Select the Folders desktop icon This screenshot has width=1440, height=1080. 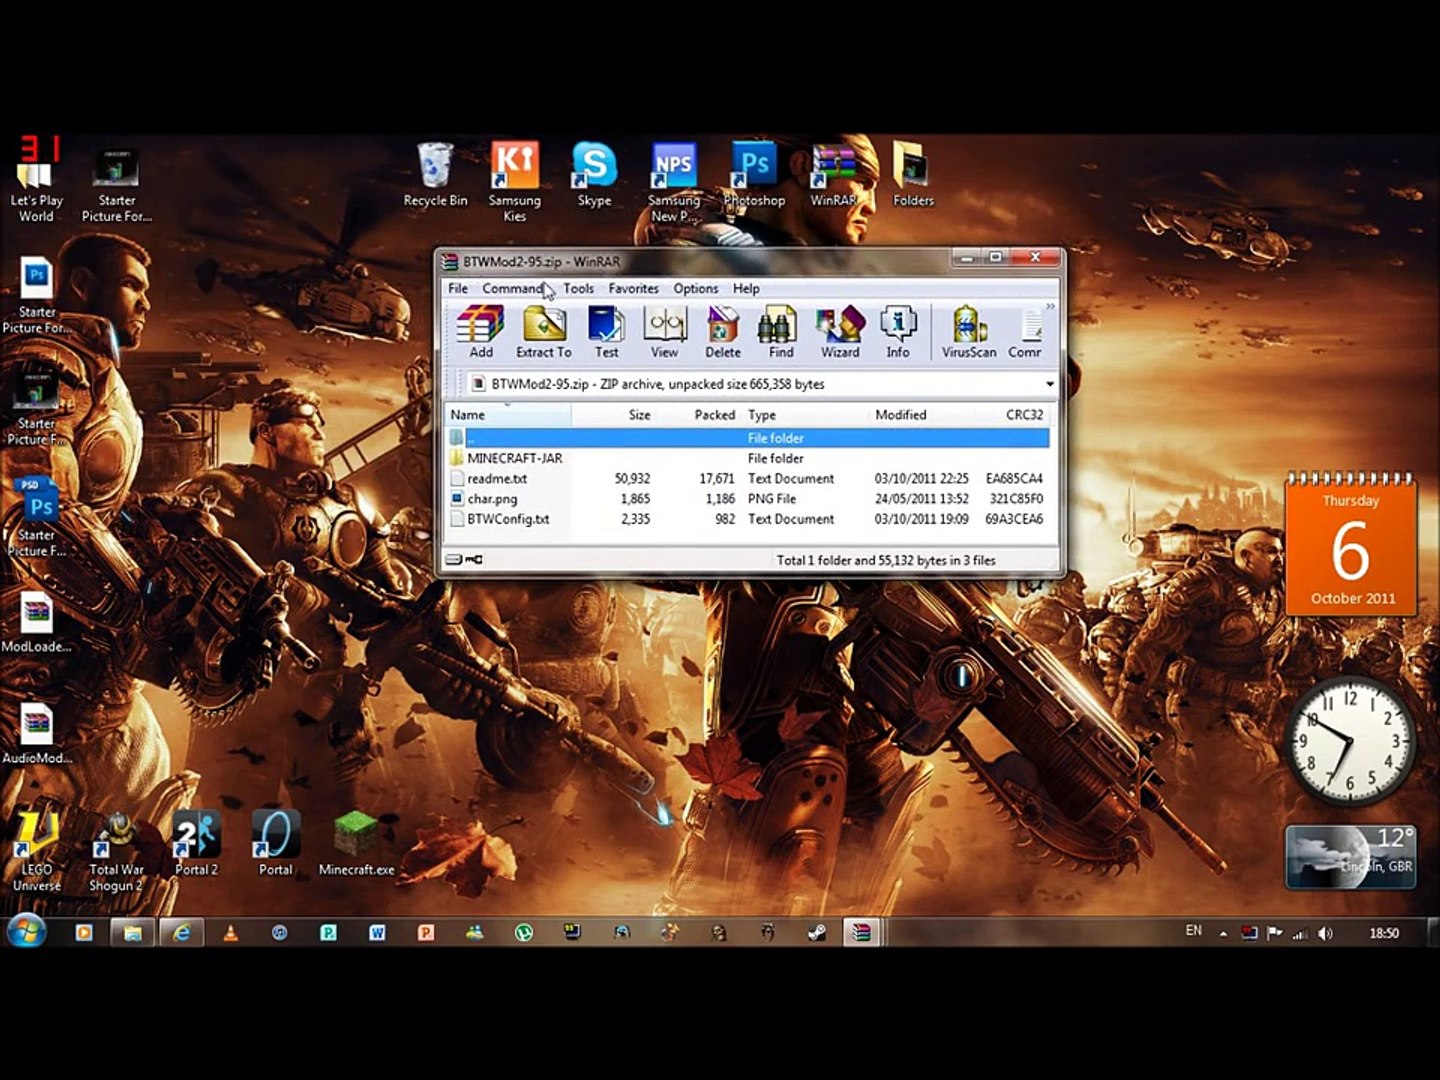913,176
